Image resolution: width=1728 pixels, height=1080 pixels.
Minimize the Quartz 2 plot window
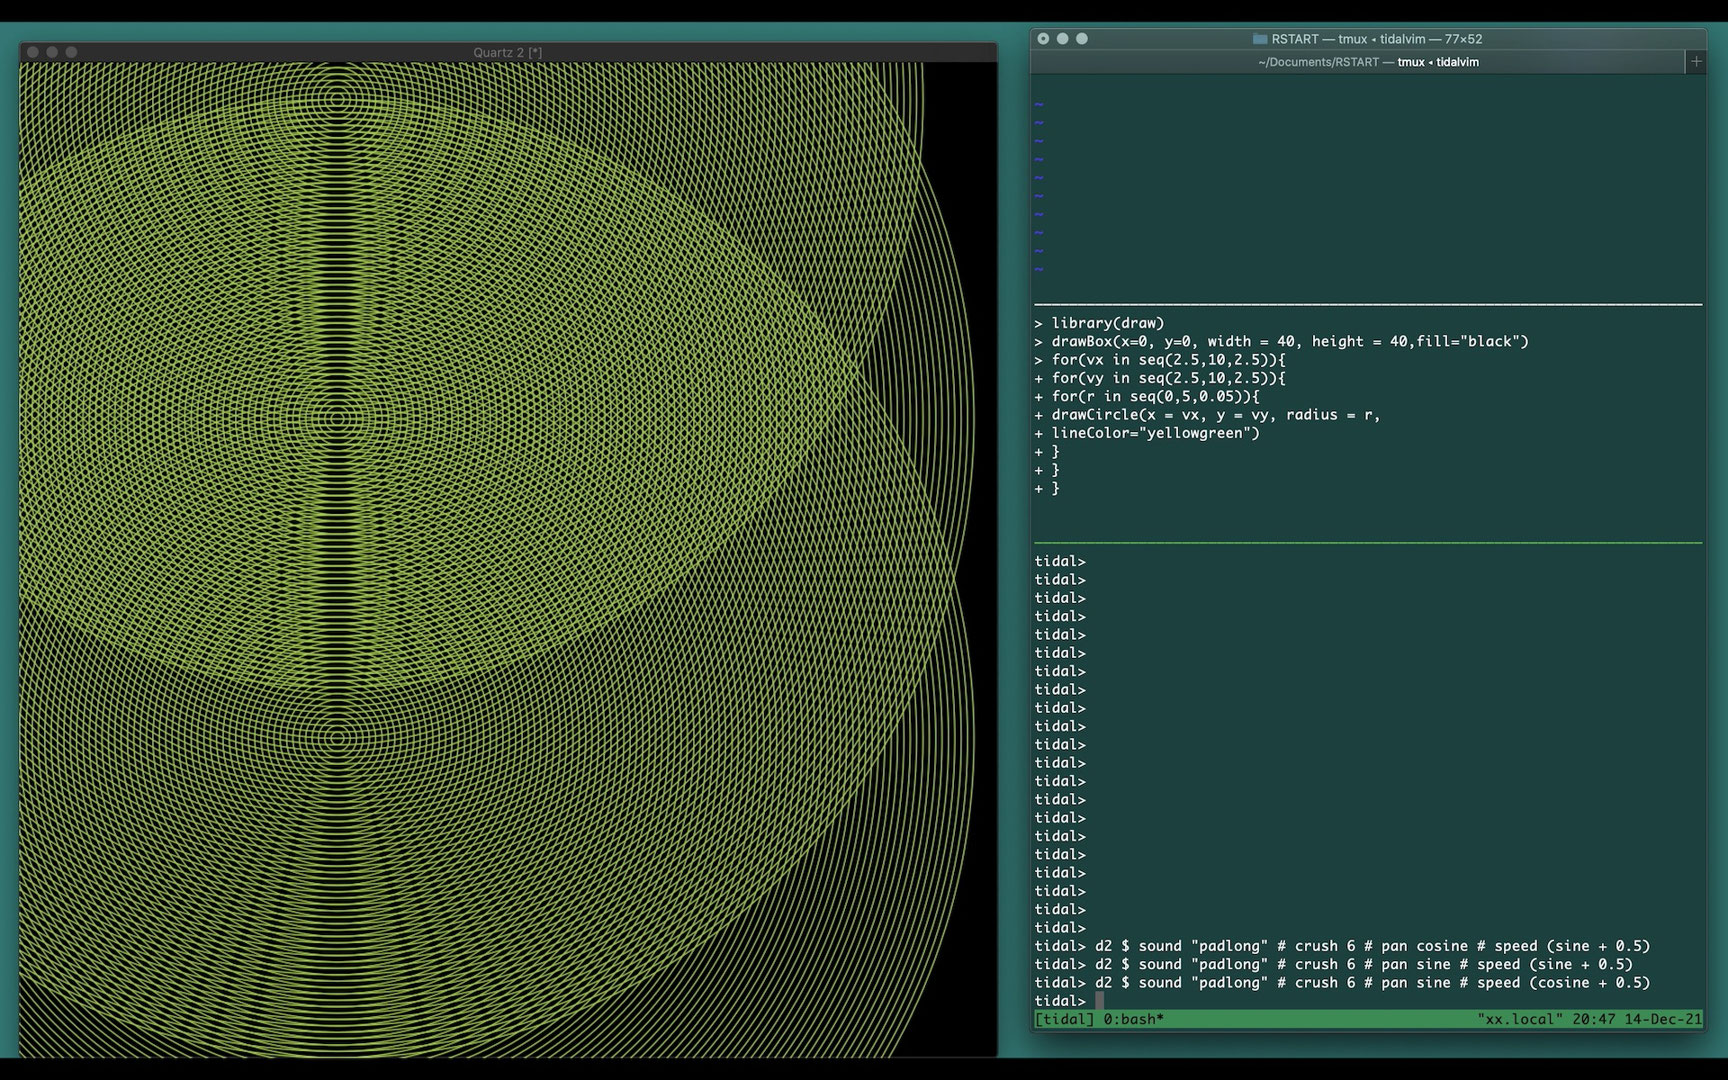pos(52,52)
